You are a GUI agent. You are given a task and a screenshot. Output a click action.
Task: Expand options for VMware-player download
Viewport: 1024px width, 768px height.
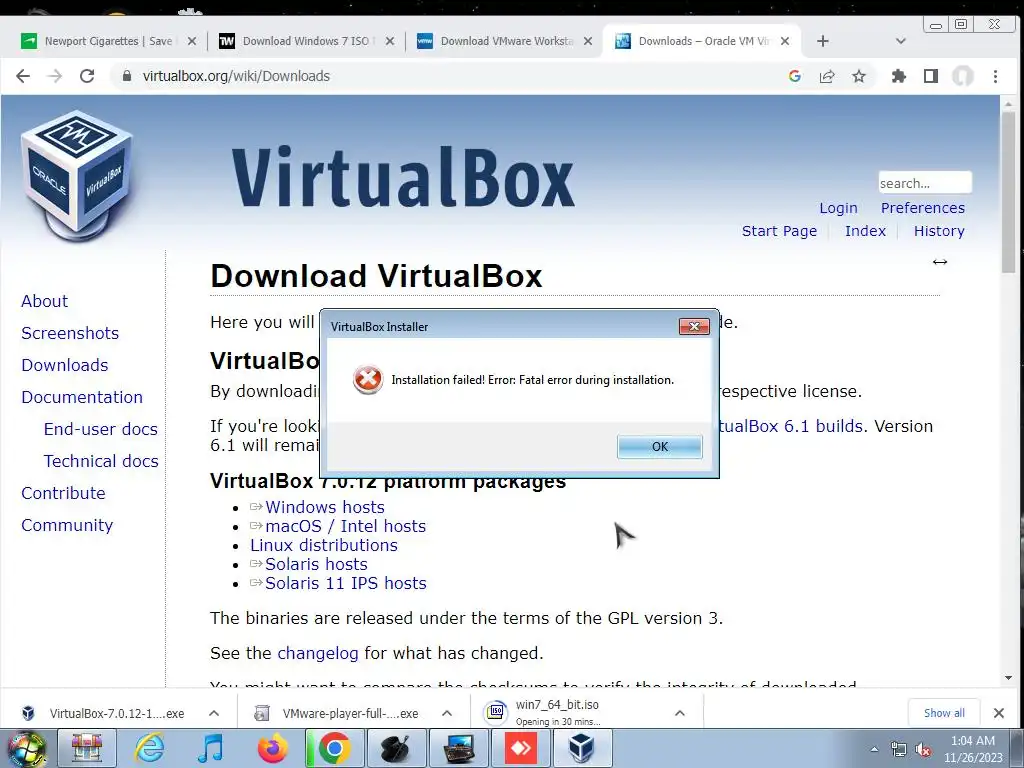pos(447,713)
